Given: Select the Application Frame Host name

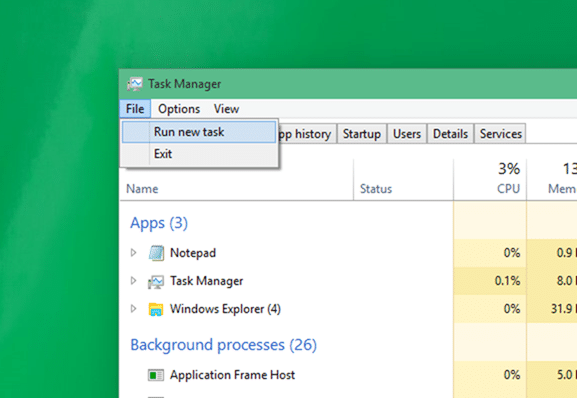Looking at the screenshot, I should (x=232, y=375).
